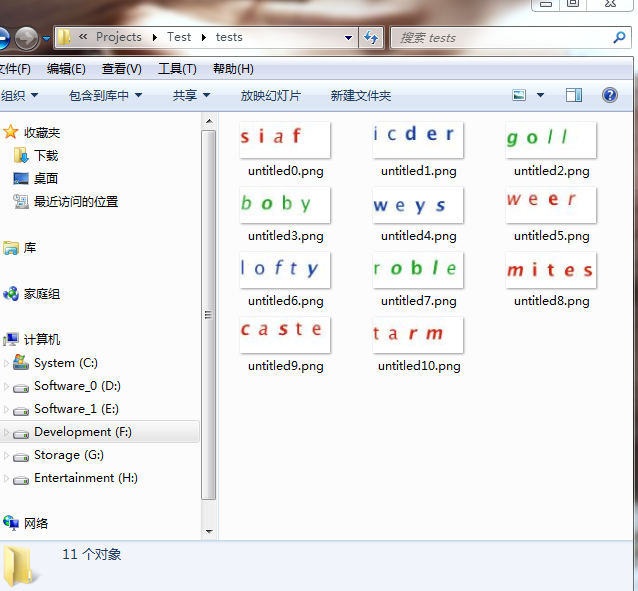Screen dimensions: 638x591
Task: Click the untitled10.png file name label
Action: tap(419, 366)
